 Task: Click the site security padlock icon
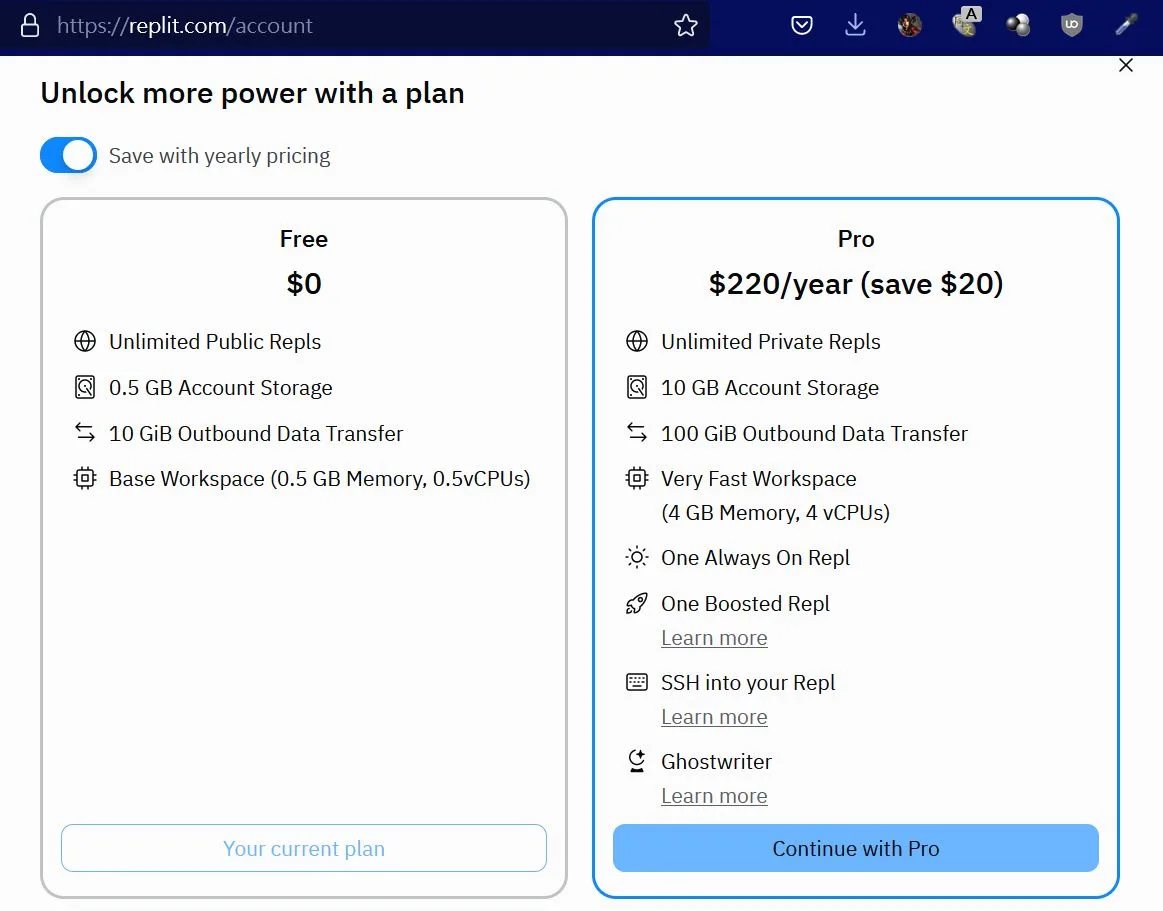click(30, 25)
